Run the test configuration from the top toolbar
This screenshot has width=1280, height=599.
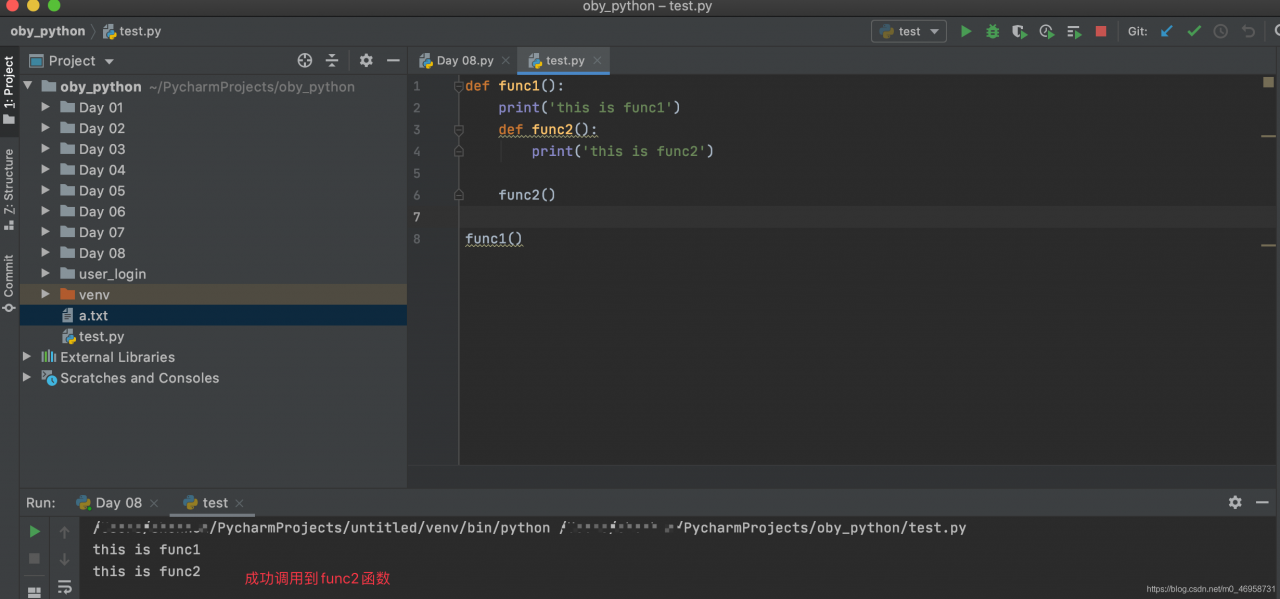point(966,31)
